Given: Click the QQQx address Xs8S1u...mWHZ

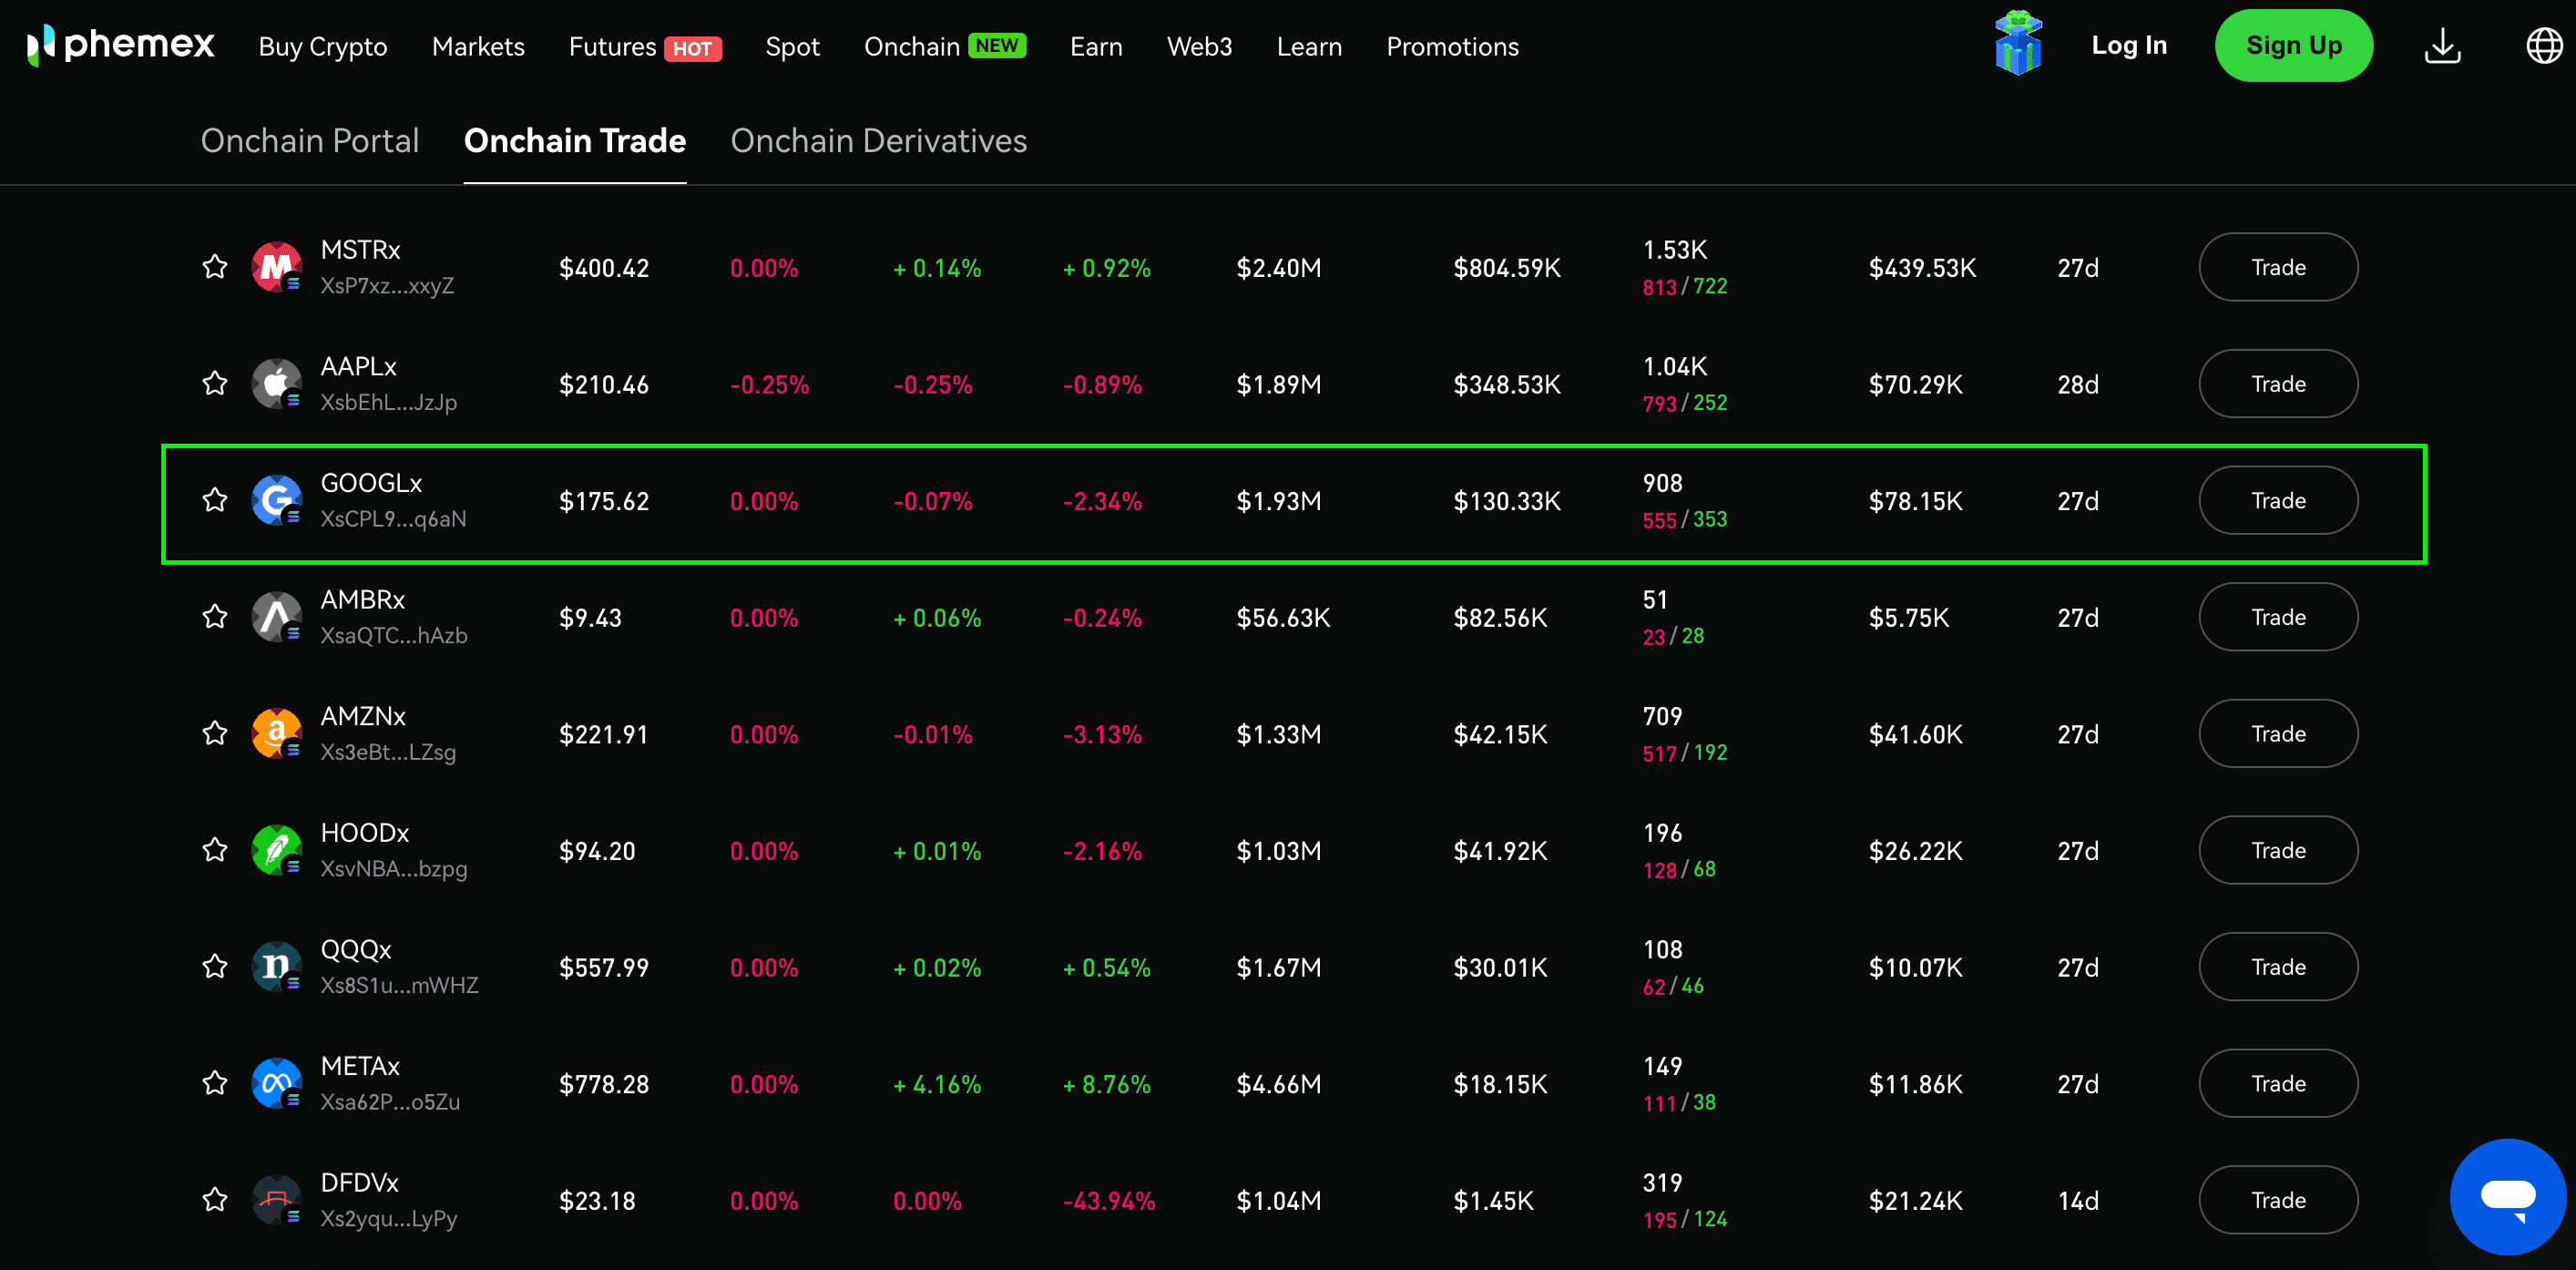Looking at the screenshot, I should coord(399,985).
